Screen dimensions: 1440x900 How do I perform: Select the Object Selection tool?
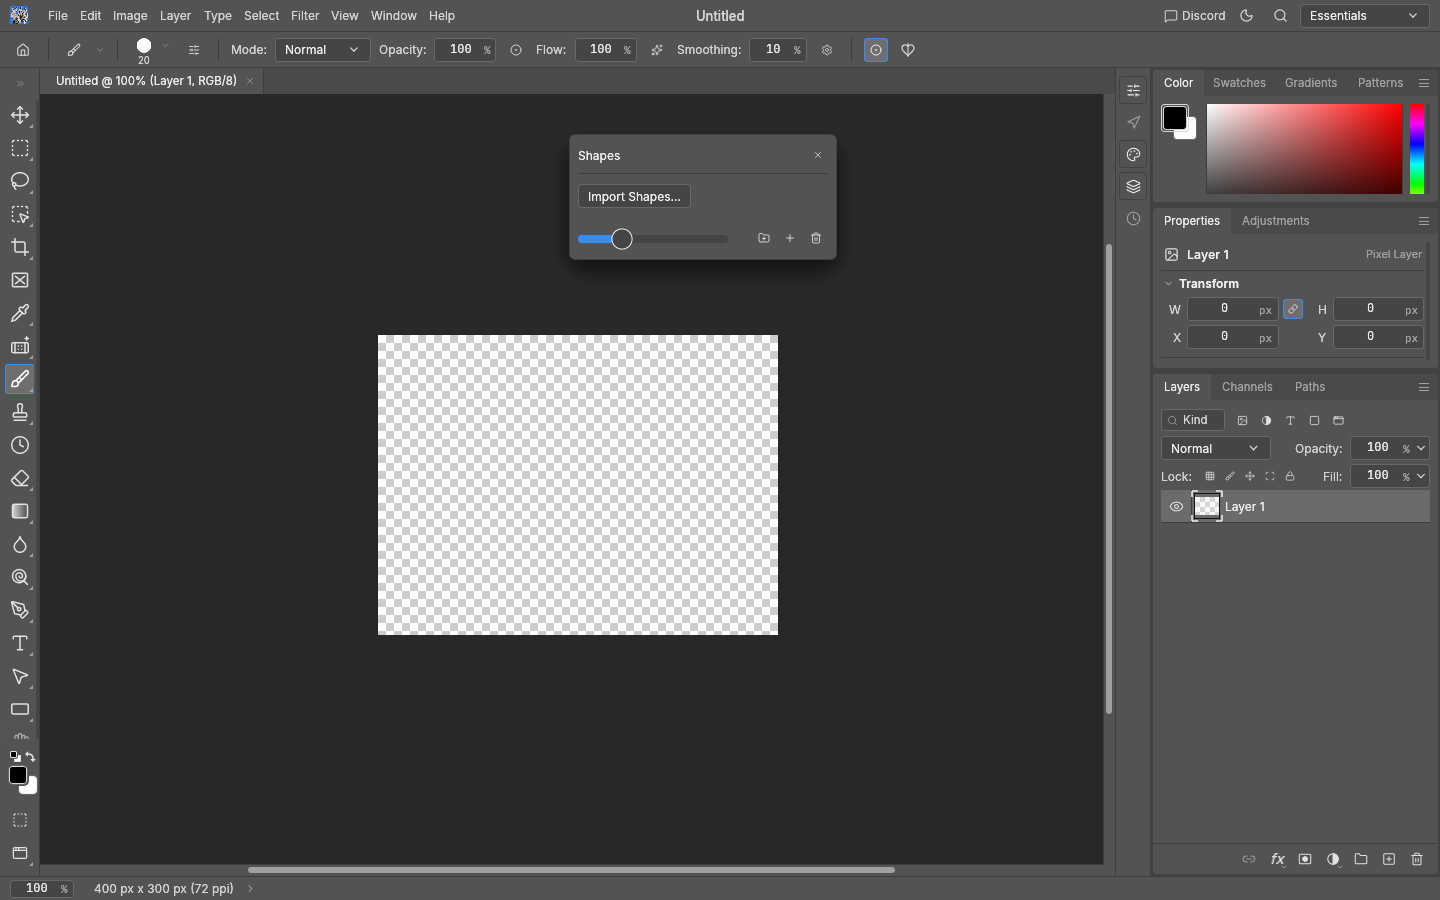(x=20, y=214)
